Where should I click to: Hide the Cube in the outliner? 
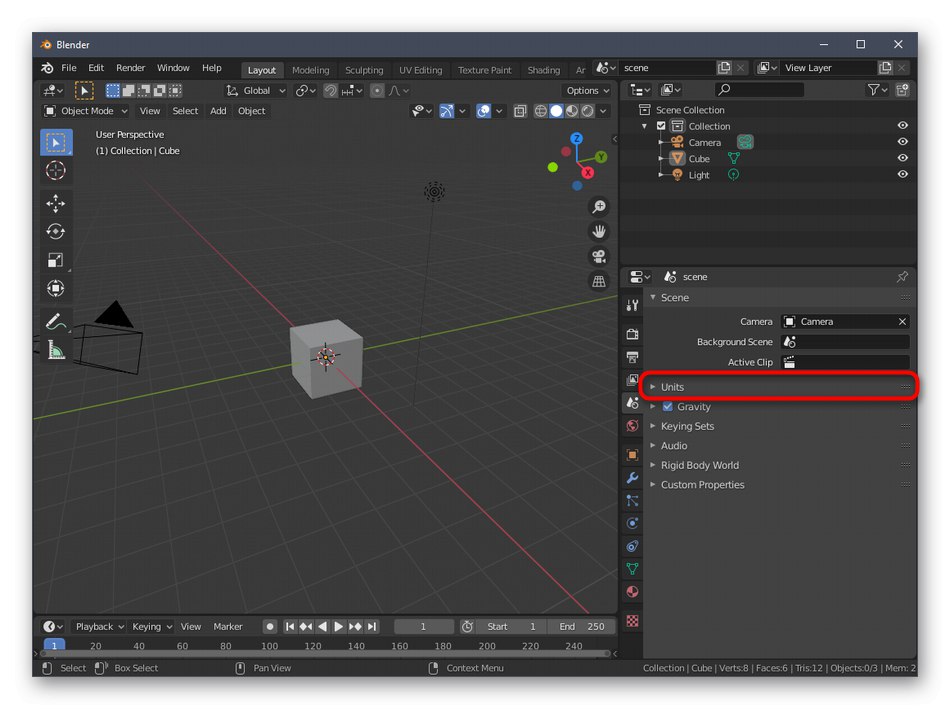(902, 158)
